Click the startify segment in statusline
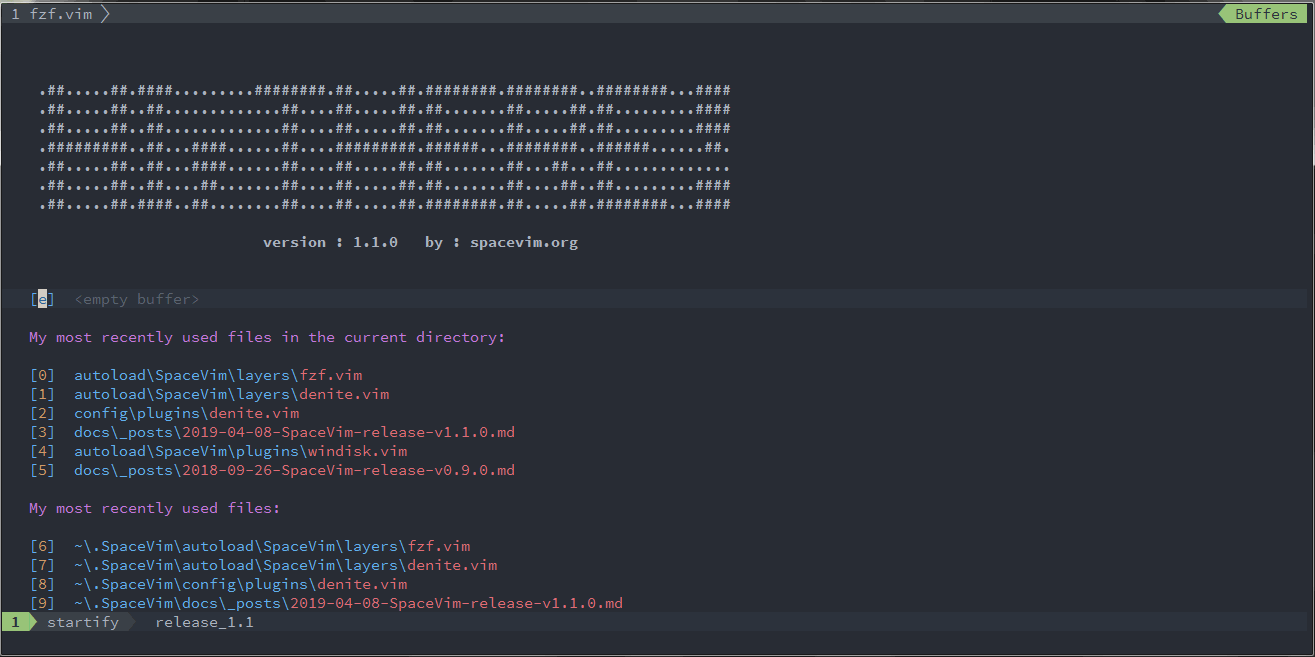The width and height of the screenshot is (1315, 657). 83,622
